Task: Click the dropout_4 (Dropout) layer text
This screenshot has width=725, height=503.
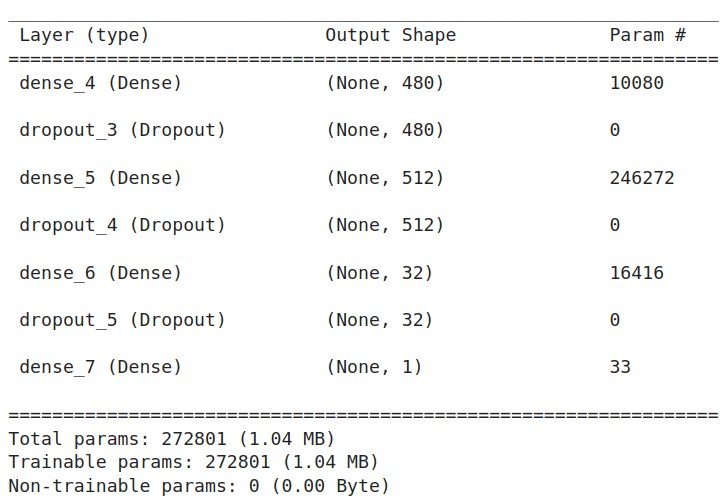Action: click(122, 225)
